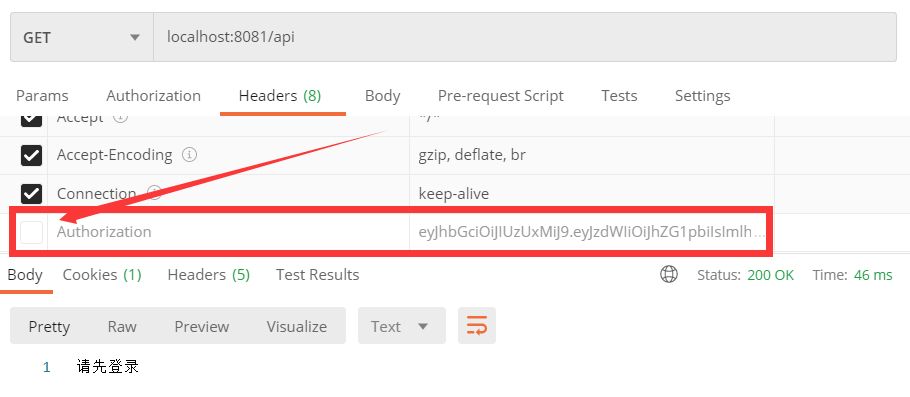The height and width of the screenshot is (397, 910).
Task: Uncheck the Connection header checkbox
Action: [x=31, y=193]
